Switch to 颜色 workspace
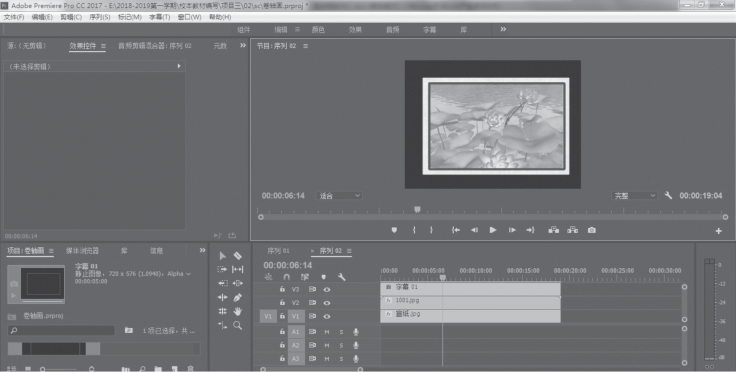This screenshot has height=372, width=736. pos(318,30)
